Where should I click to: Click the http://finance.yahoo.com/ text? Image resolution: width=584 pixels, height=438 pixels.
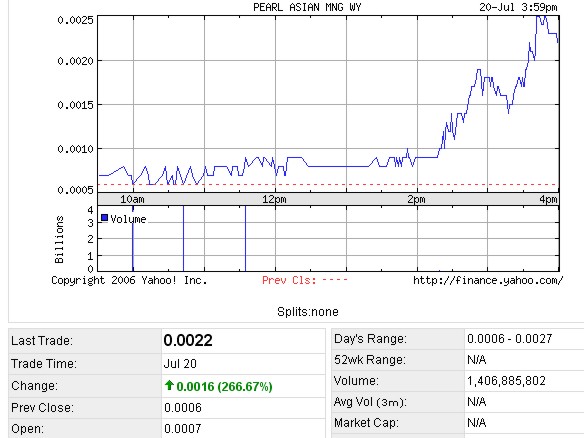coord(488,280)
